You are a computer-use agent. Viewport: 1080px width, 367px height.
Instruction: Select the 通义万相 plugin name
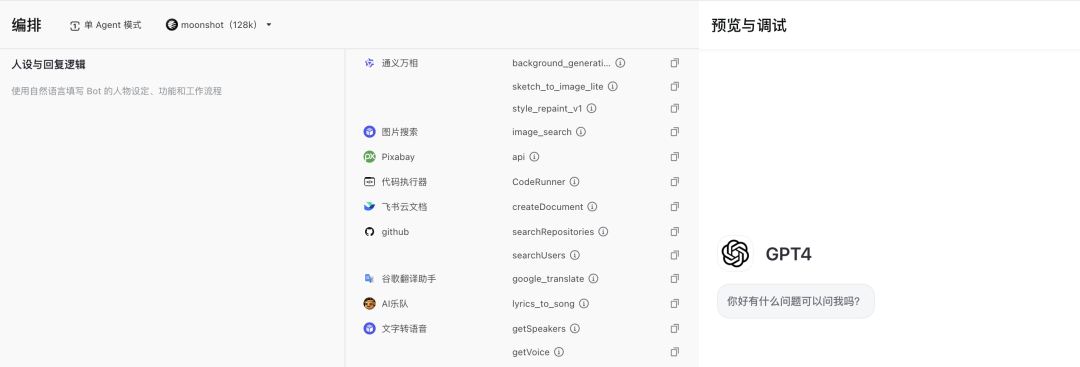pyautogui.click(x=399, y=63)
